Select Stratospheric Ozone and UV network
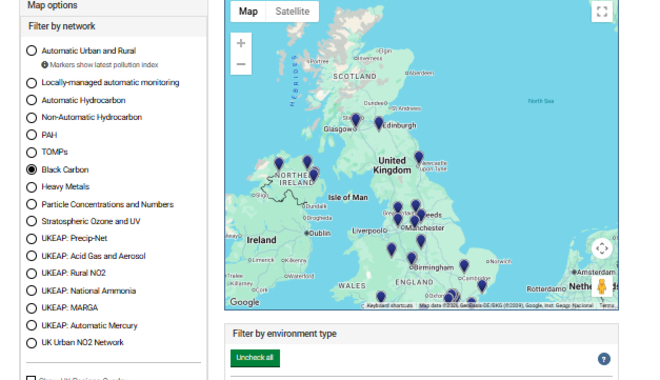Screen dimensions: 660x380 [x=32, y=221]
